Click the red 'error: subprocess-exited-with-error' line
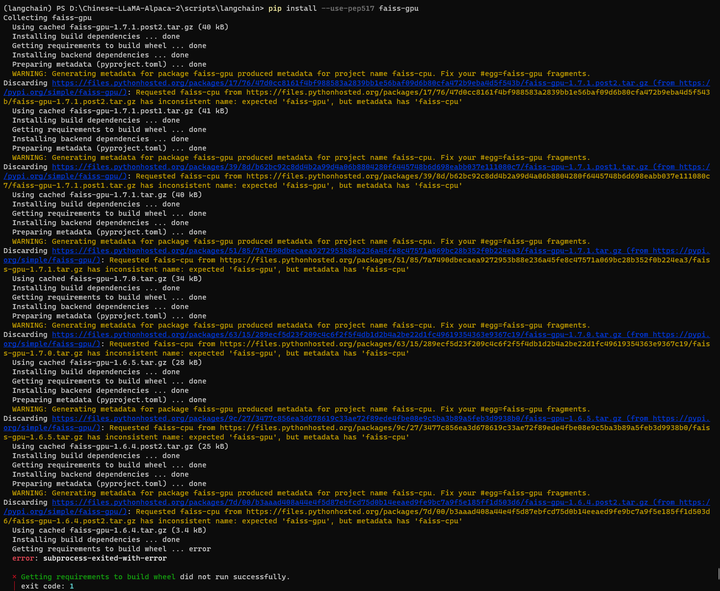The width and height of the screenshot is (720, 591). click(x=89, y=559)
